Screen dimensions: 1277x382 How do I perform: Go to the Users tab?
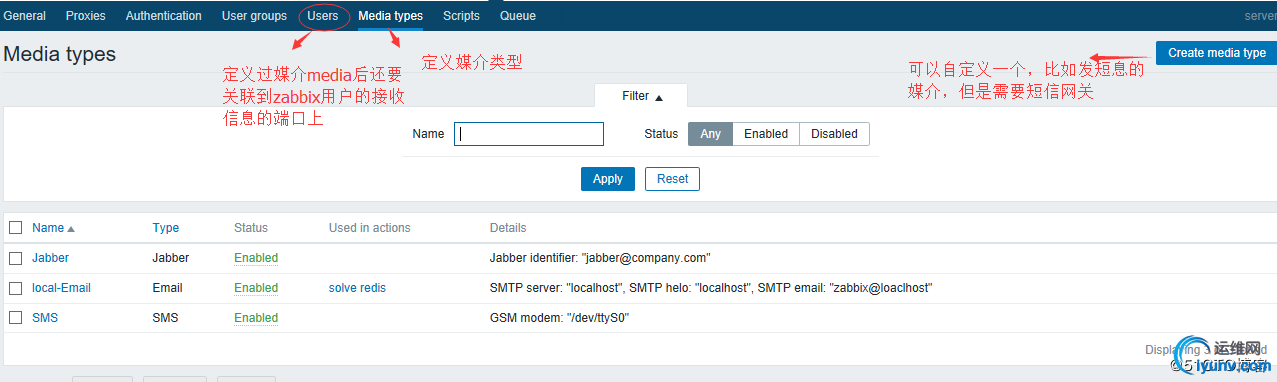(x=323, y=16)
